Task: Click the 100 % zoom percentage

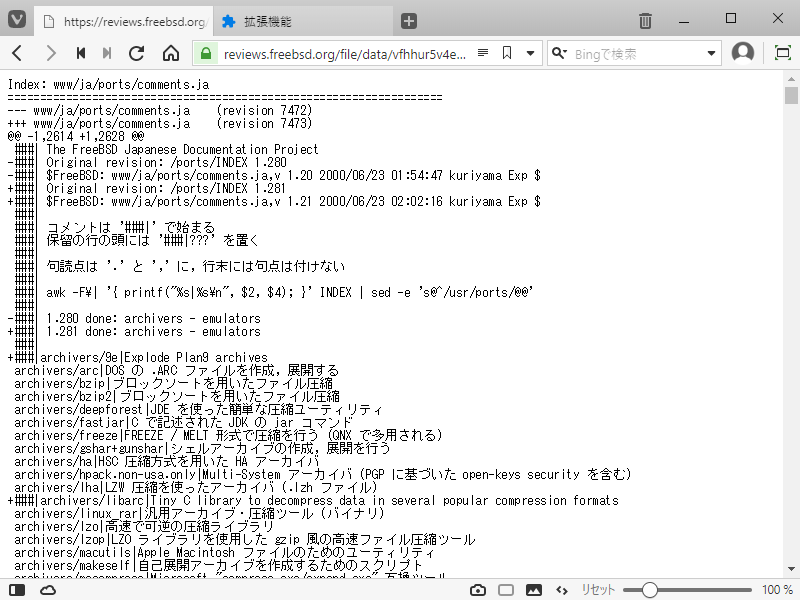Action: pyautogui.click(x=777, y=590)
